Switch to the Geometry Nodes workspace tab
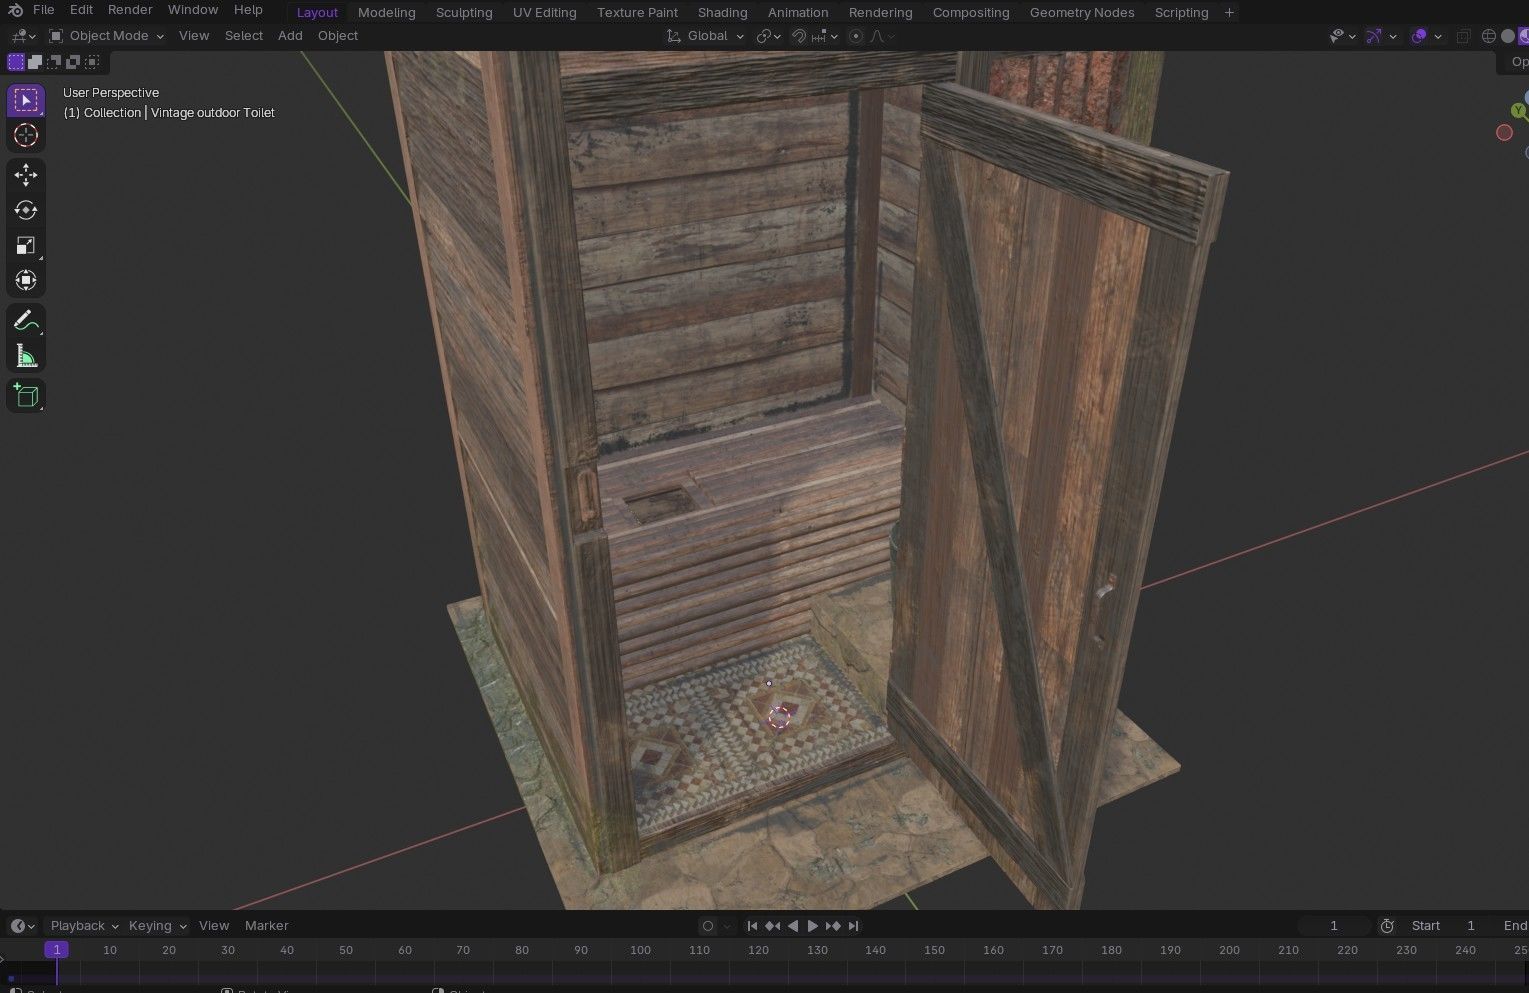This screenshot has height=993, width=1529. [x=1082, y=12]
